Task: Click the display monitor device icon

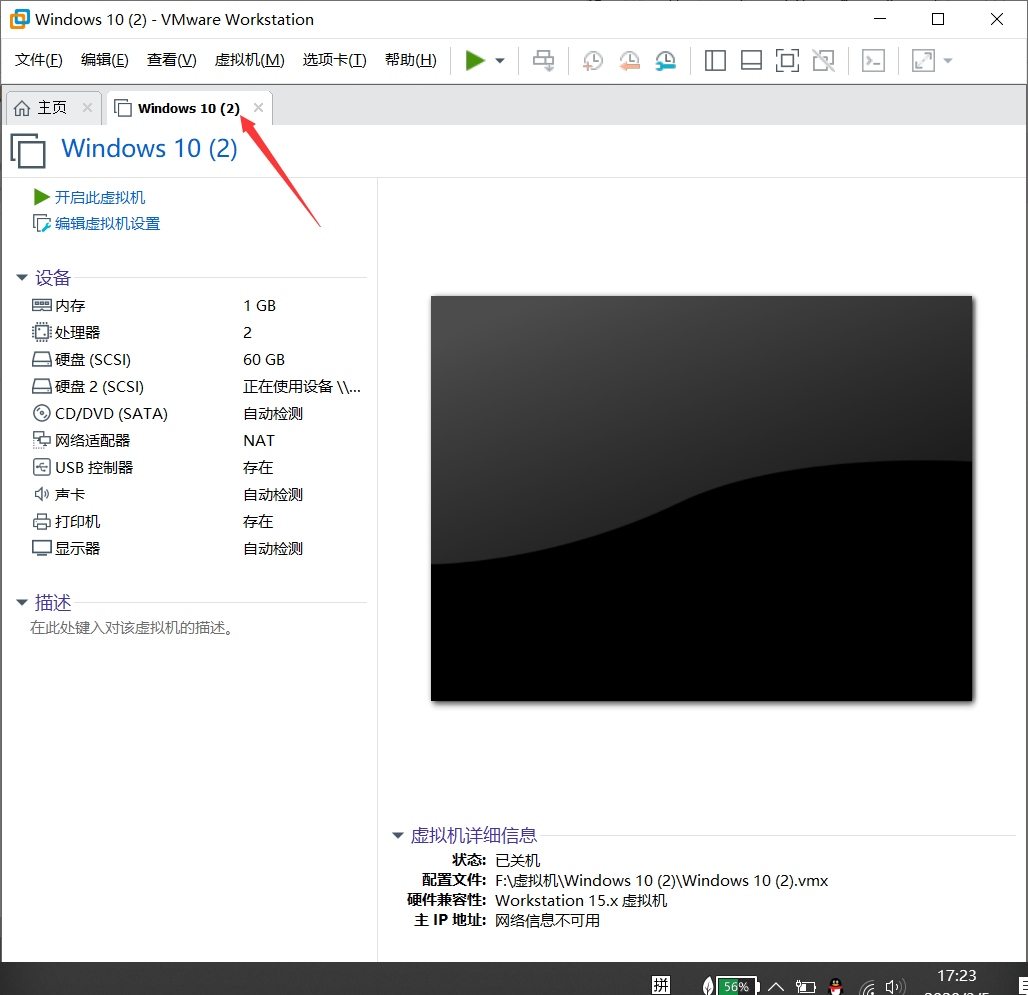Action: (x=41, y=548)
